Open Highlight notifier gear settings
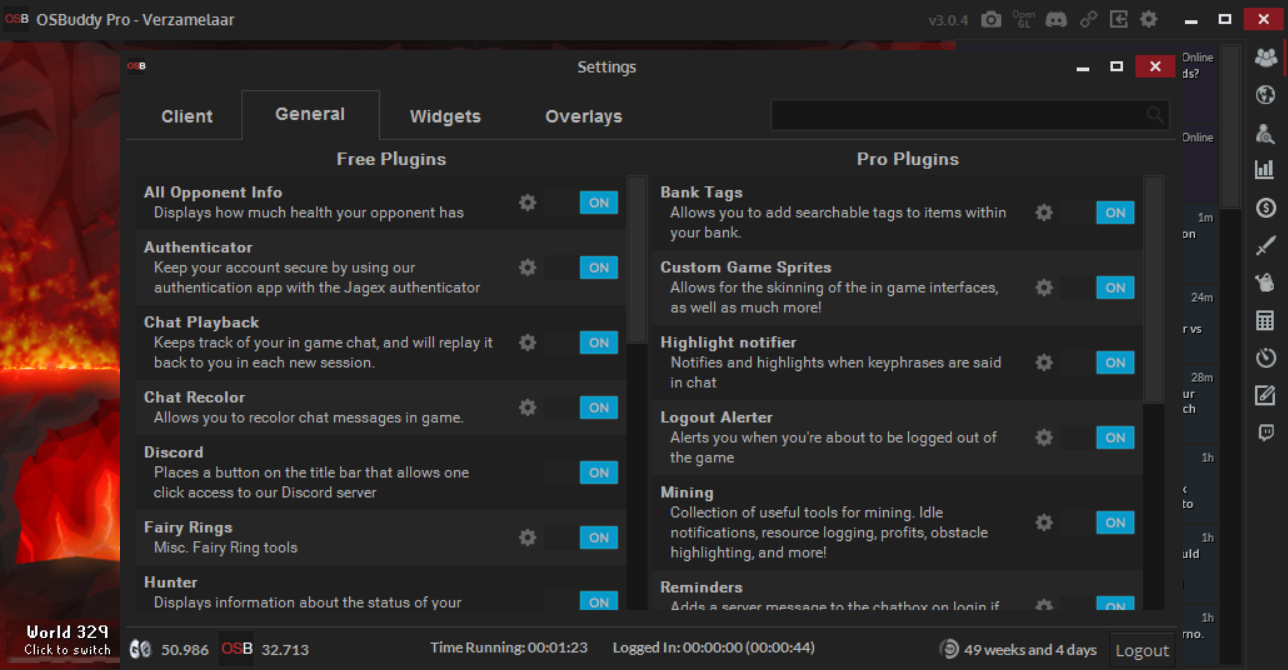This screenshot has width=1288, height=670. point(1044,363)
